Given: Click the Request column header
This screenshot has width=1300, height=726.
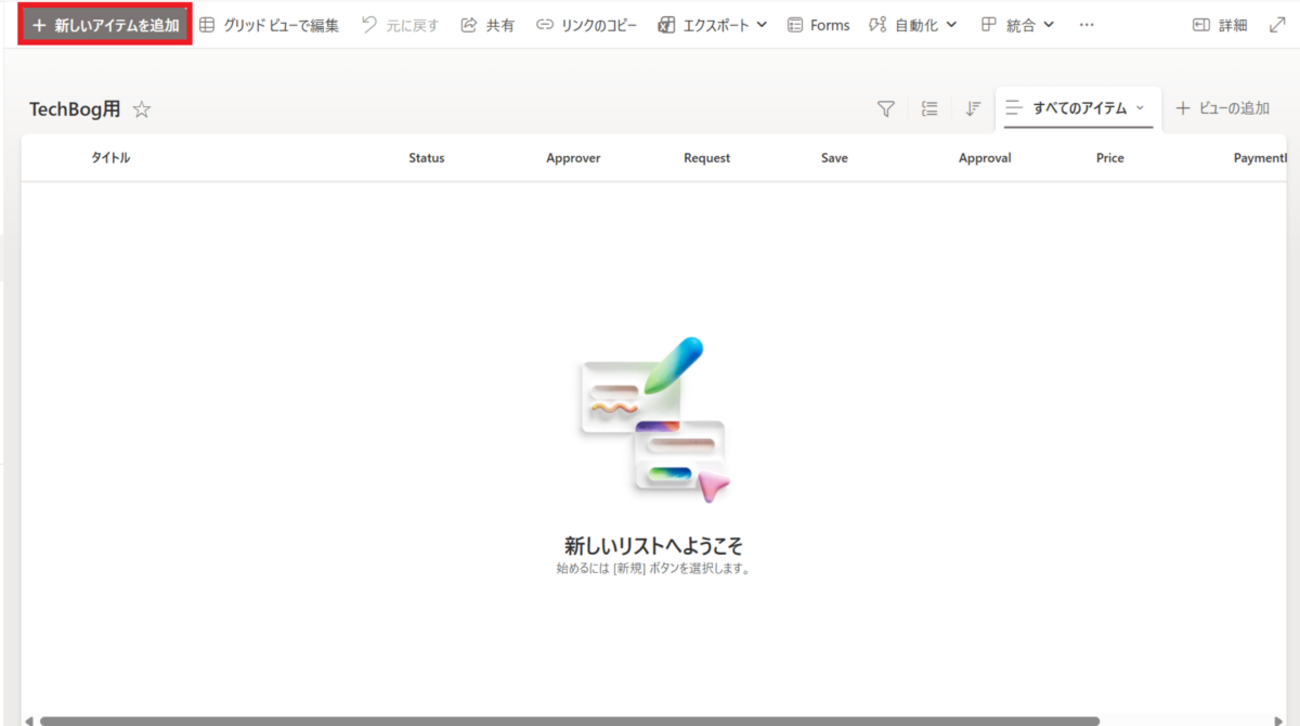Looking at the screenshot, I should tap(707, 158).
